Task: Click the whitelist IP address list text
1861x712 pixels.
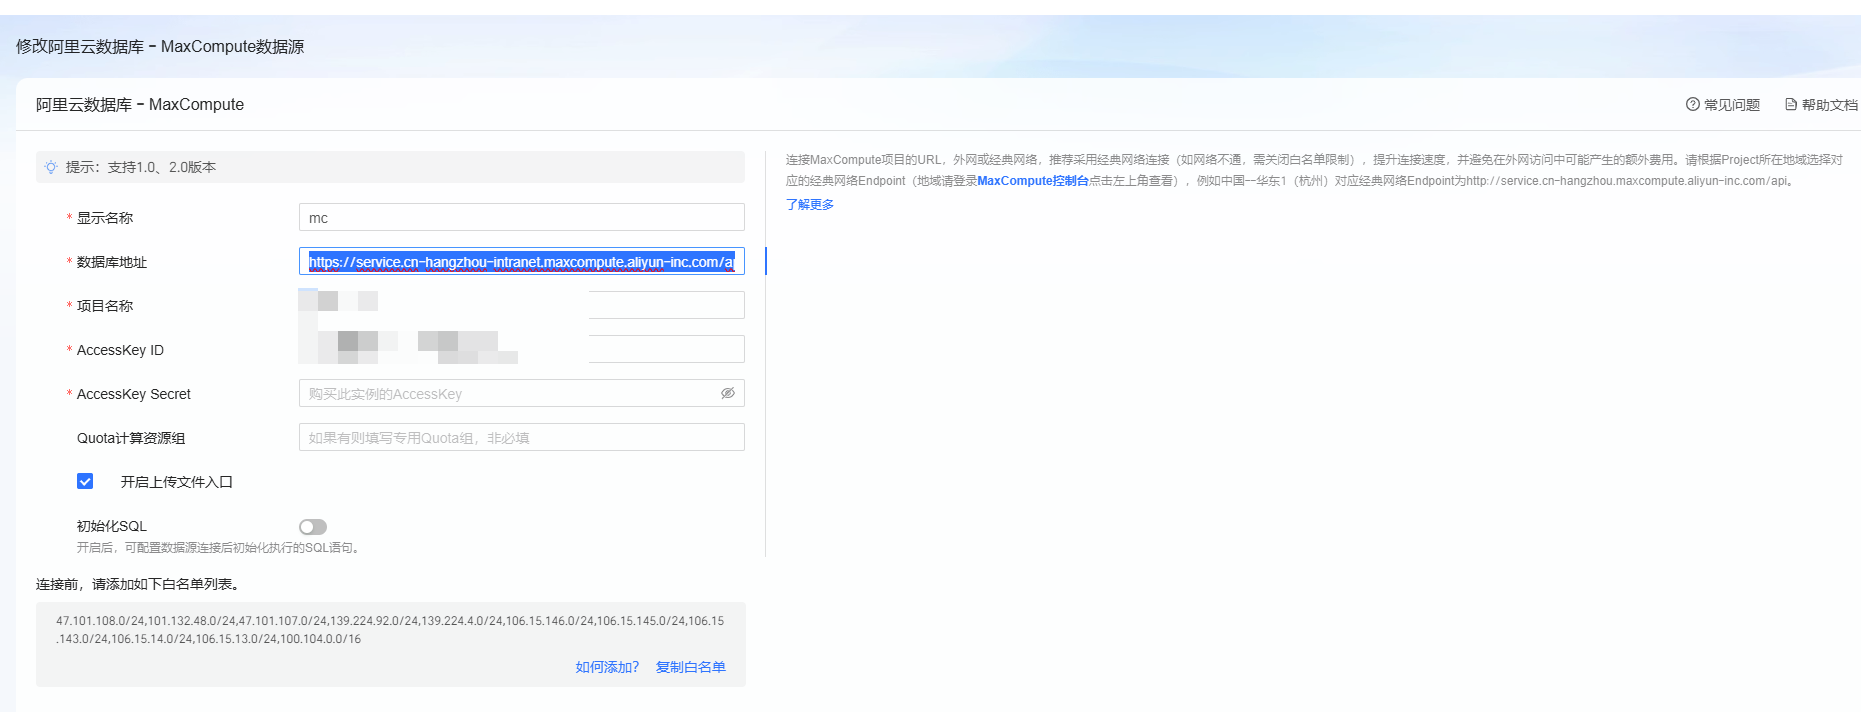Action: pyautogui.click(x=390, y=629)
